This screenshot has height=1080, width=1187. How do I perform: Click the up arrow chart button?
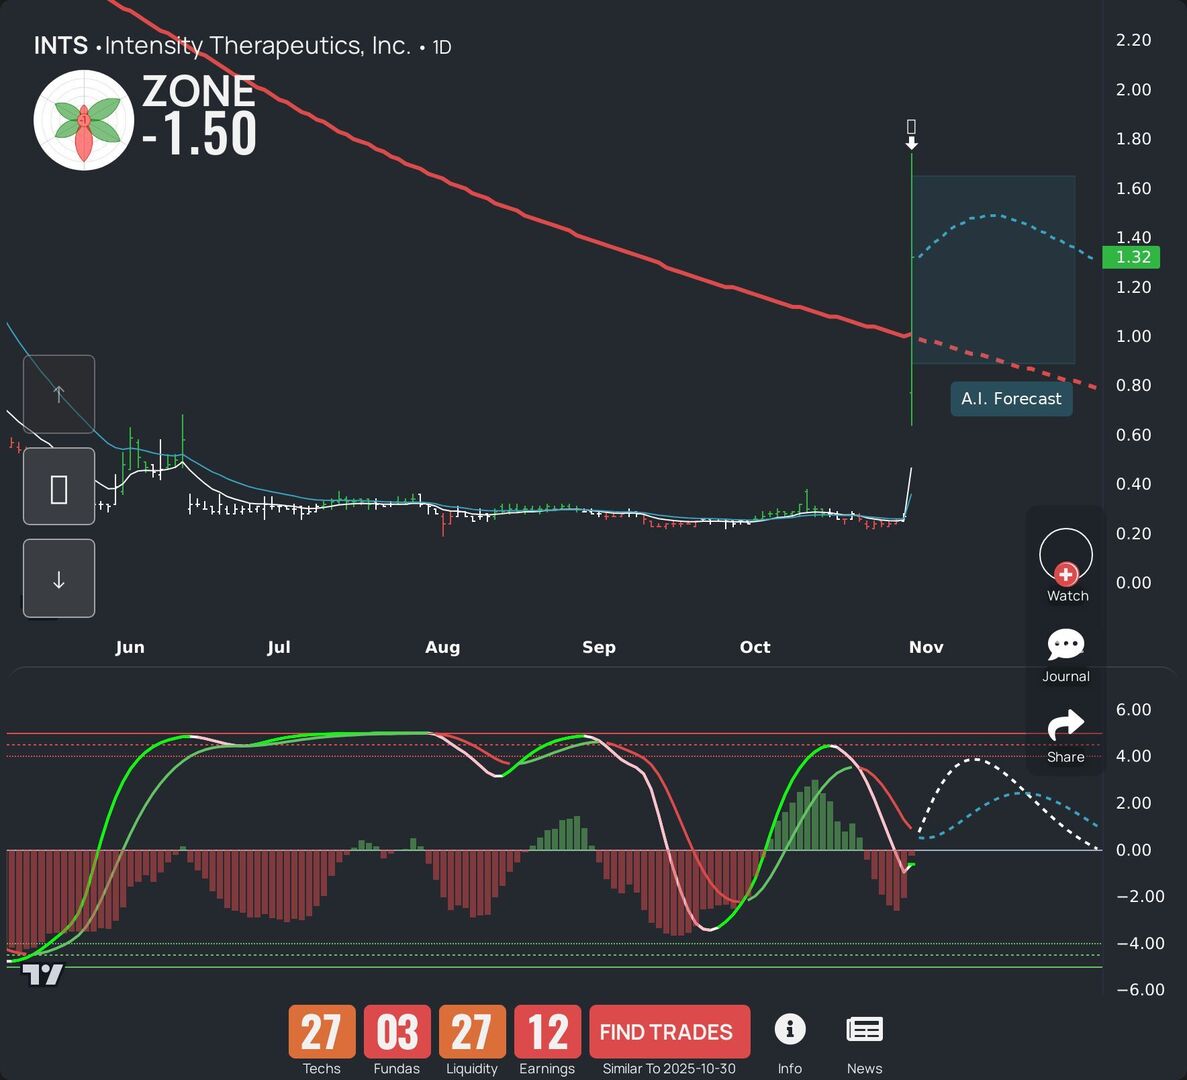59,394
